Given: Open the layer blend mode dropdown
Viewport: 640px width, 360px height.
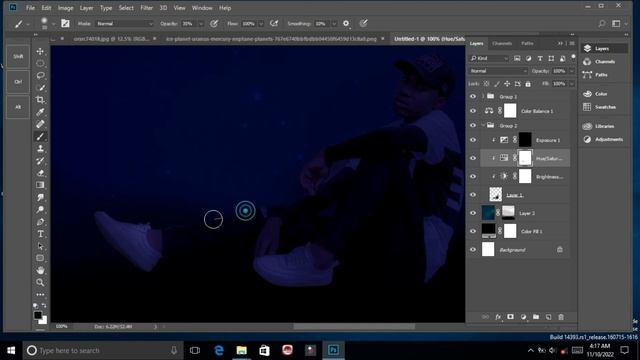Looking at the screenshot, I should [x=498, y=71].
